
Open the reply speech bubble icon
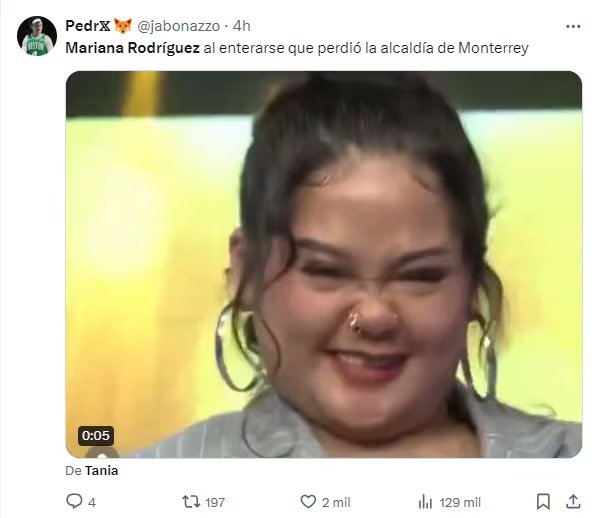74,501
